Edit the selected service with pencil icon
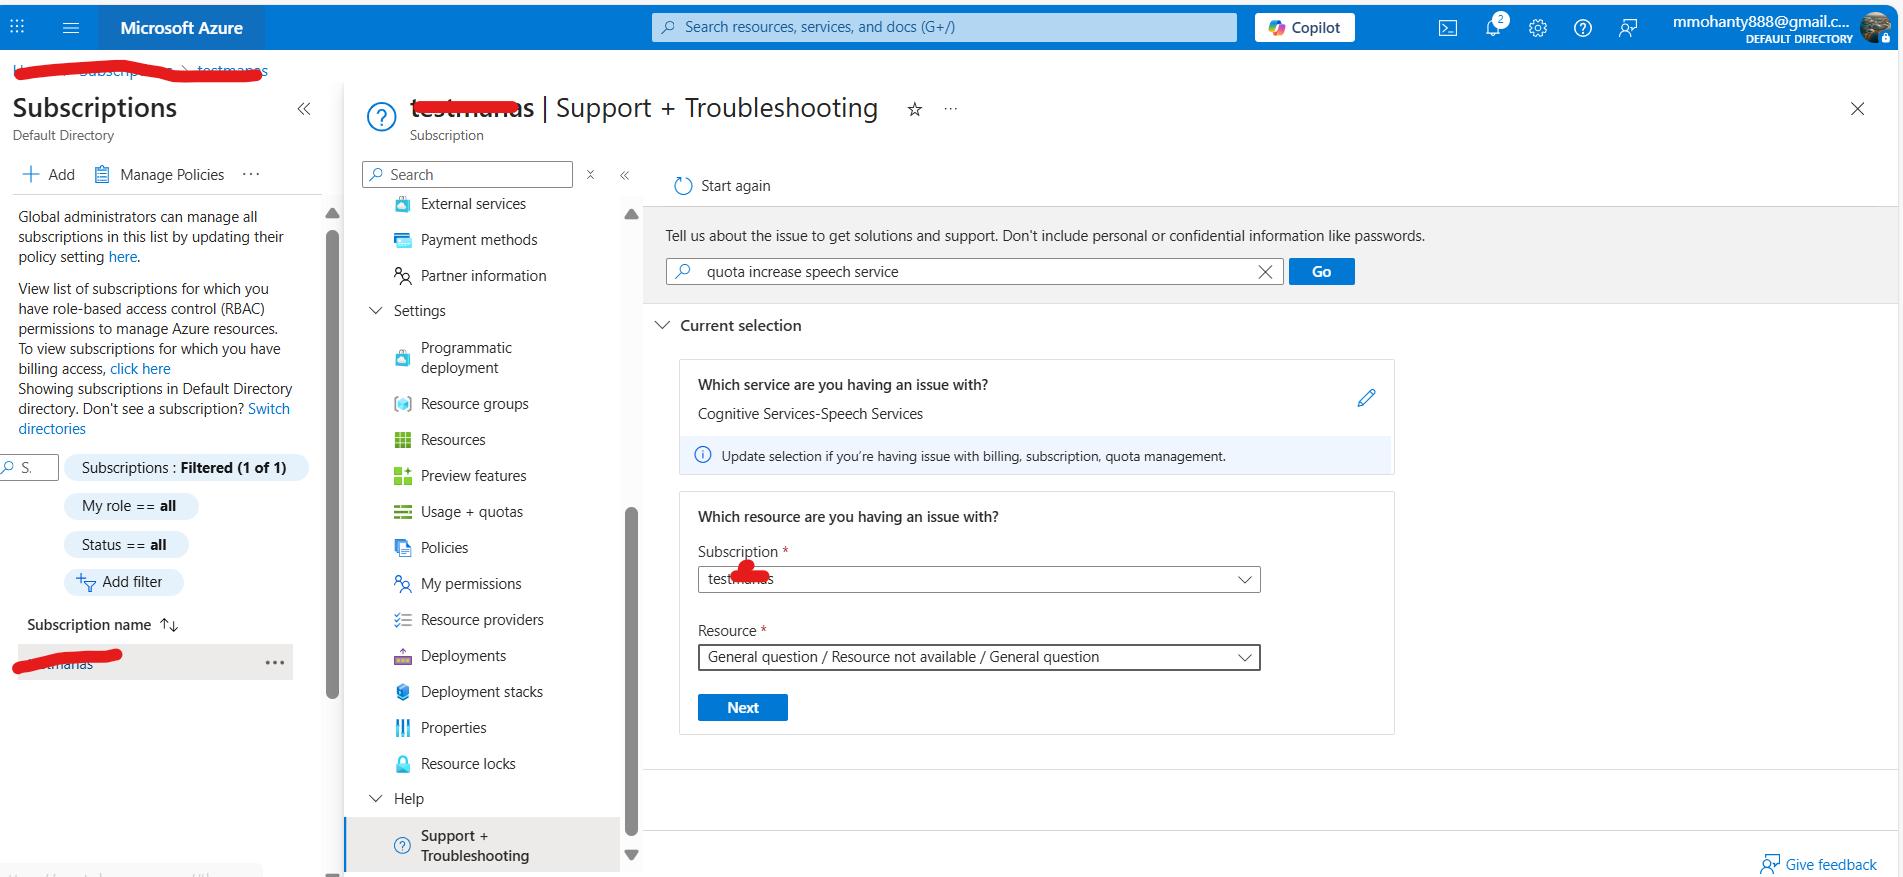The width and height of the screenshot is (1903, 877). point(1366,398)
